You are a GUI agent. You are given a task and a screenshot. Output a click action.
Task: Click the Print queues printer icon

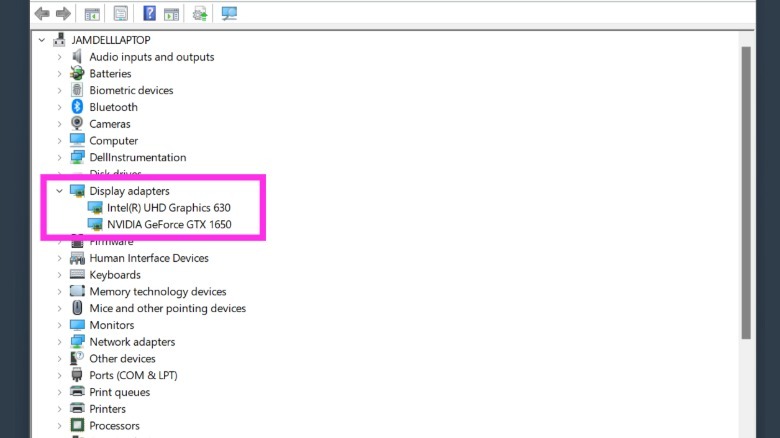click(x=77, y=391)
